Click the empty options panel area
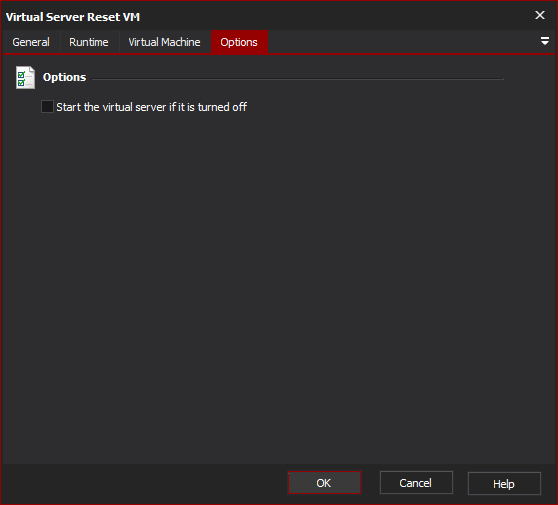This screenshot has width=558, height=505. coord(279,285)
